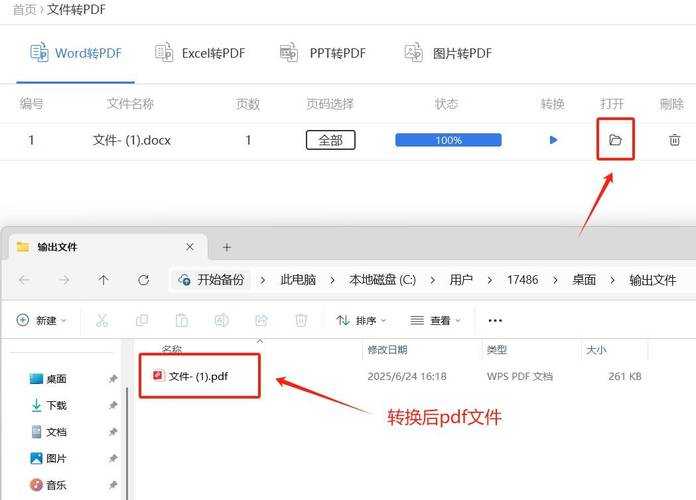Select the PPT转PDF tab
The image size is (696, 500).
coord(323,53)
